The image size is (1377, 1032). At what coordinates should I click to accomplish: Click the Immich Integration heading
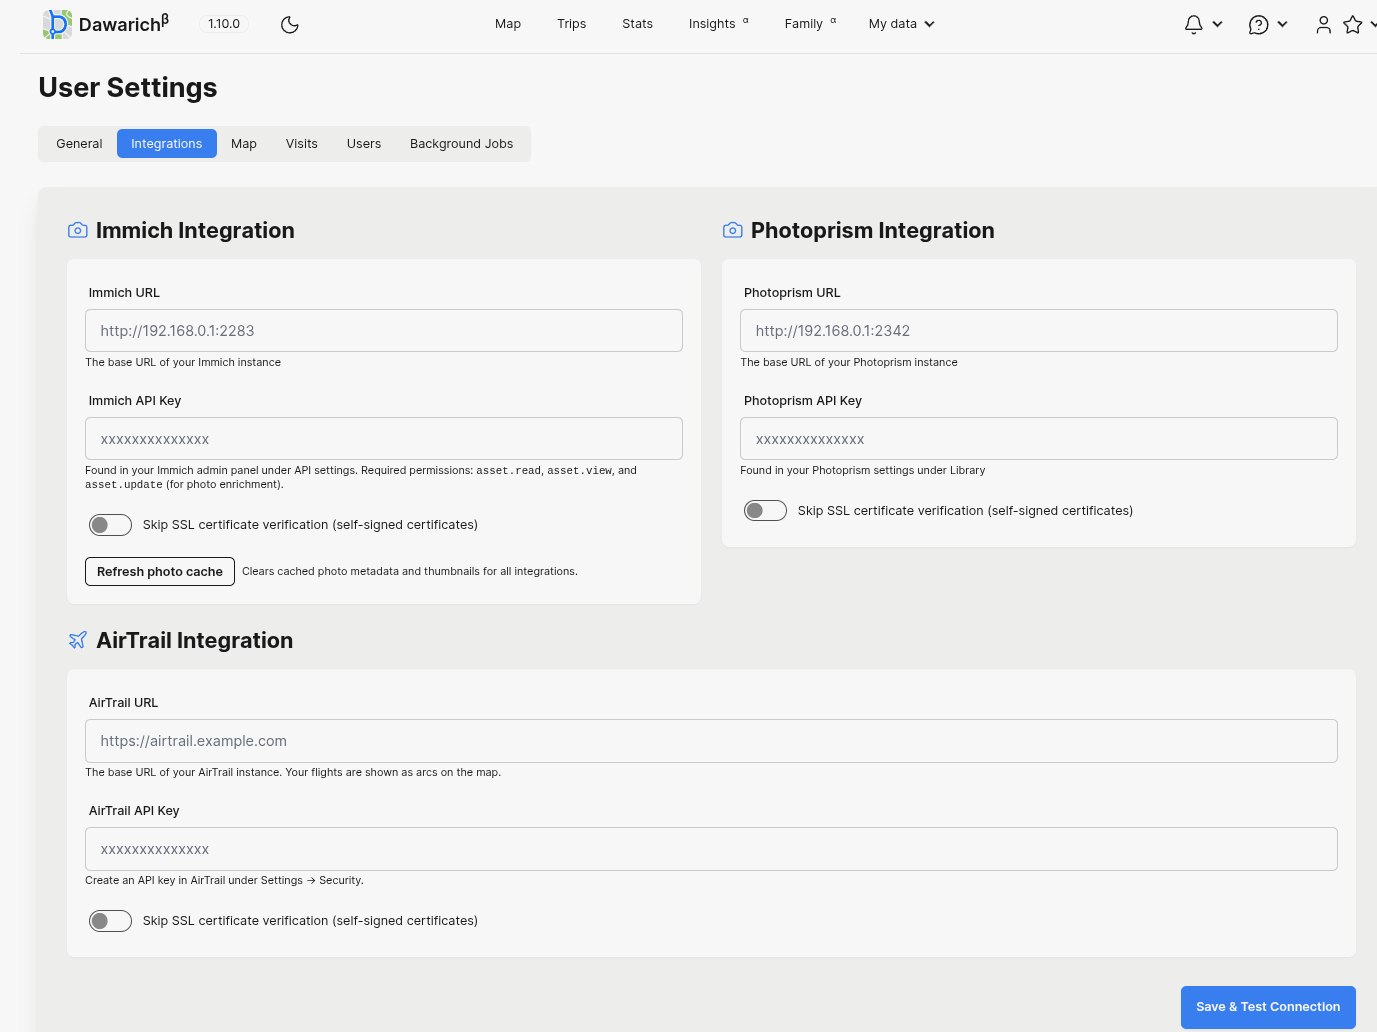(x=195, y=231)
